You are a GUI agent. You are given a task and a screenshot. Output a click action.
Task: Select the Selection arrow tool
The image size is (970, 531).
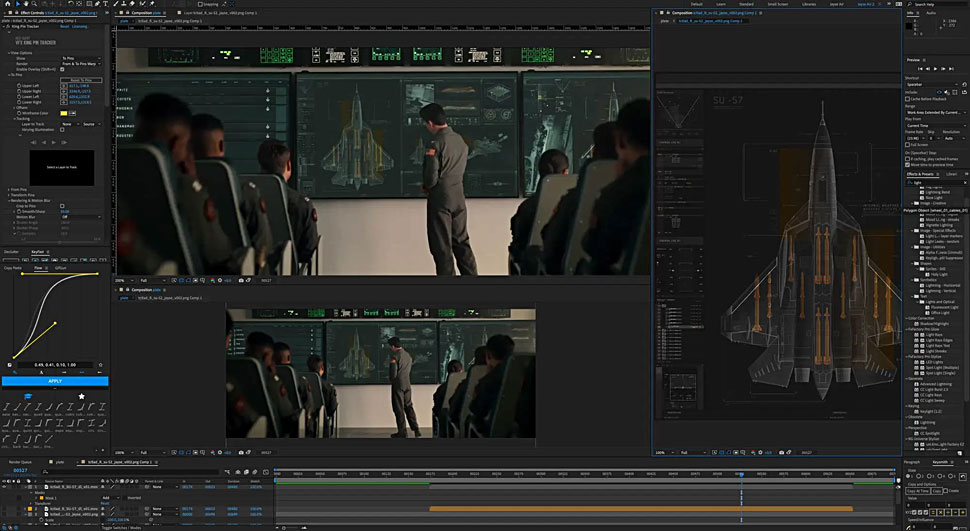click(18, 4)
